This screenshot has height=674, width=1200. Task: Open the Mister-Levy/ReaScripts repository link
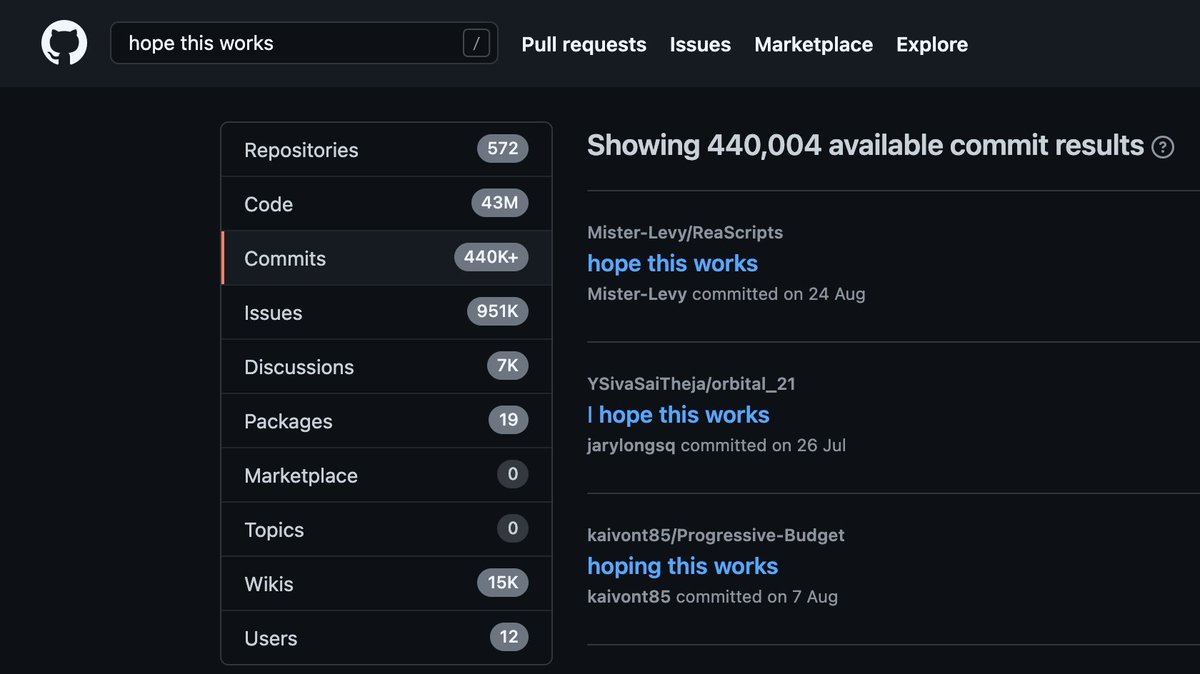click(685, 232)
